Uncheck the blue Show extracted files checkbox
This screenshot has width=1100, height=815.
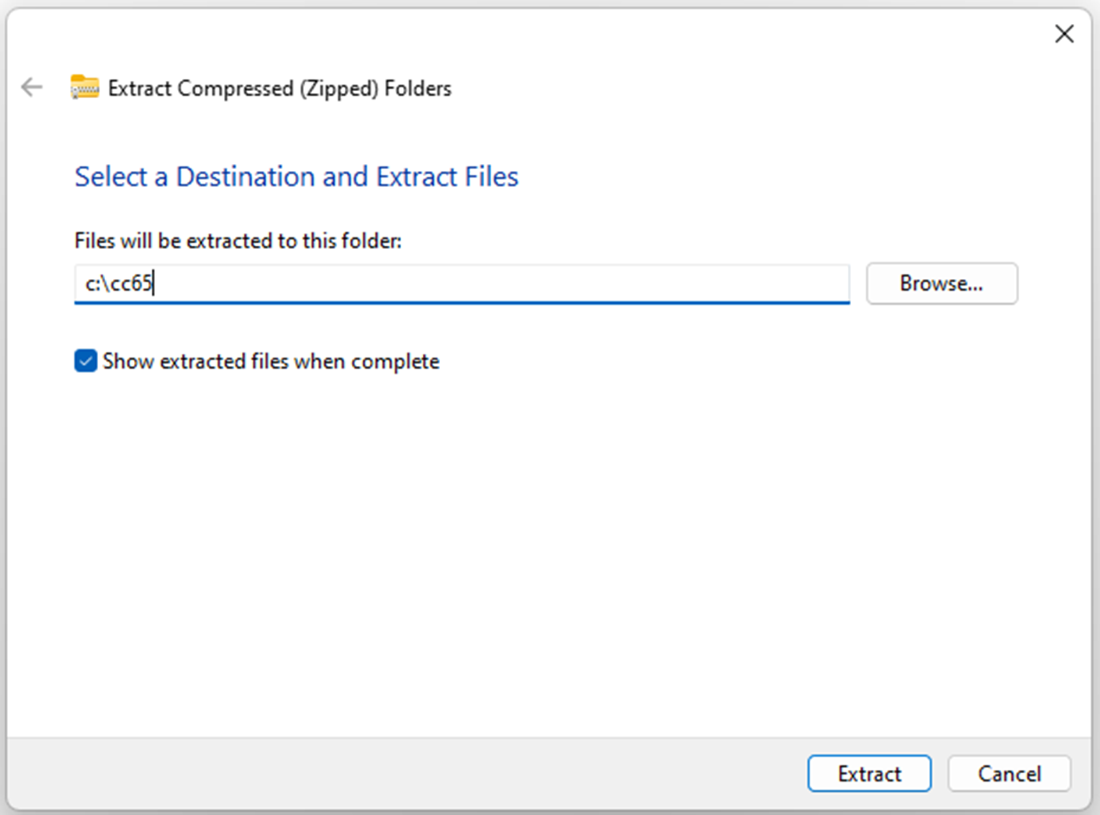[86, 361]
